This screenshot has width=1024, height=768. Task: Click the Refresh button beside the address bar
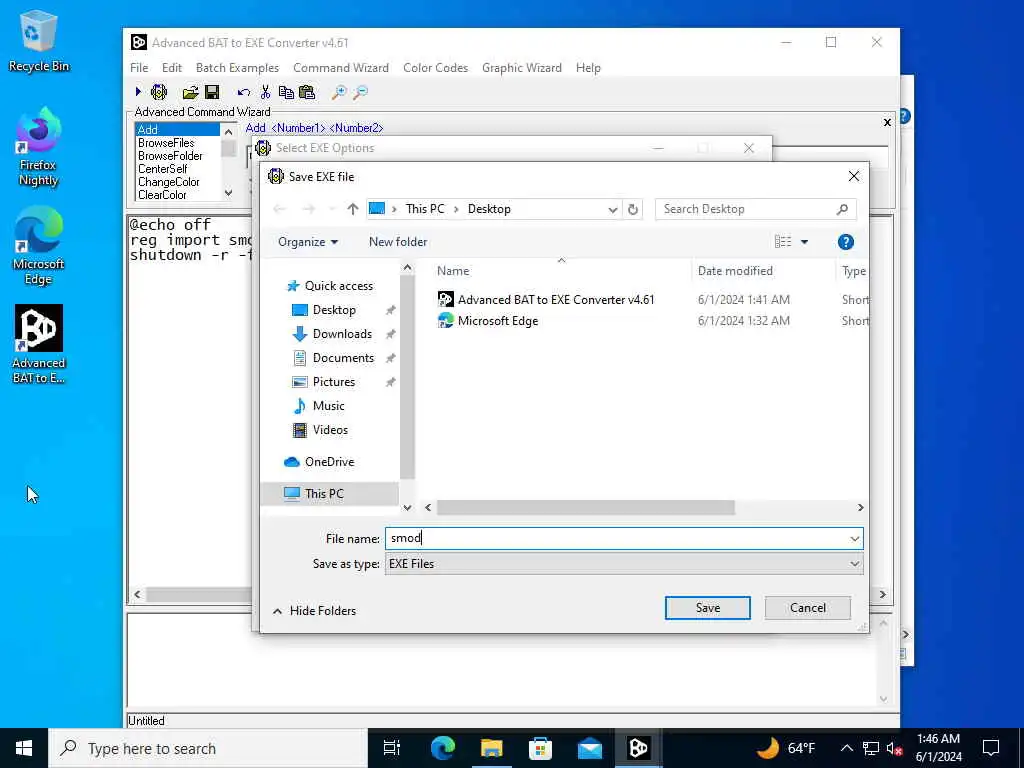[633, 209]
